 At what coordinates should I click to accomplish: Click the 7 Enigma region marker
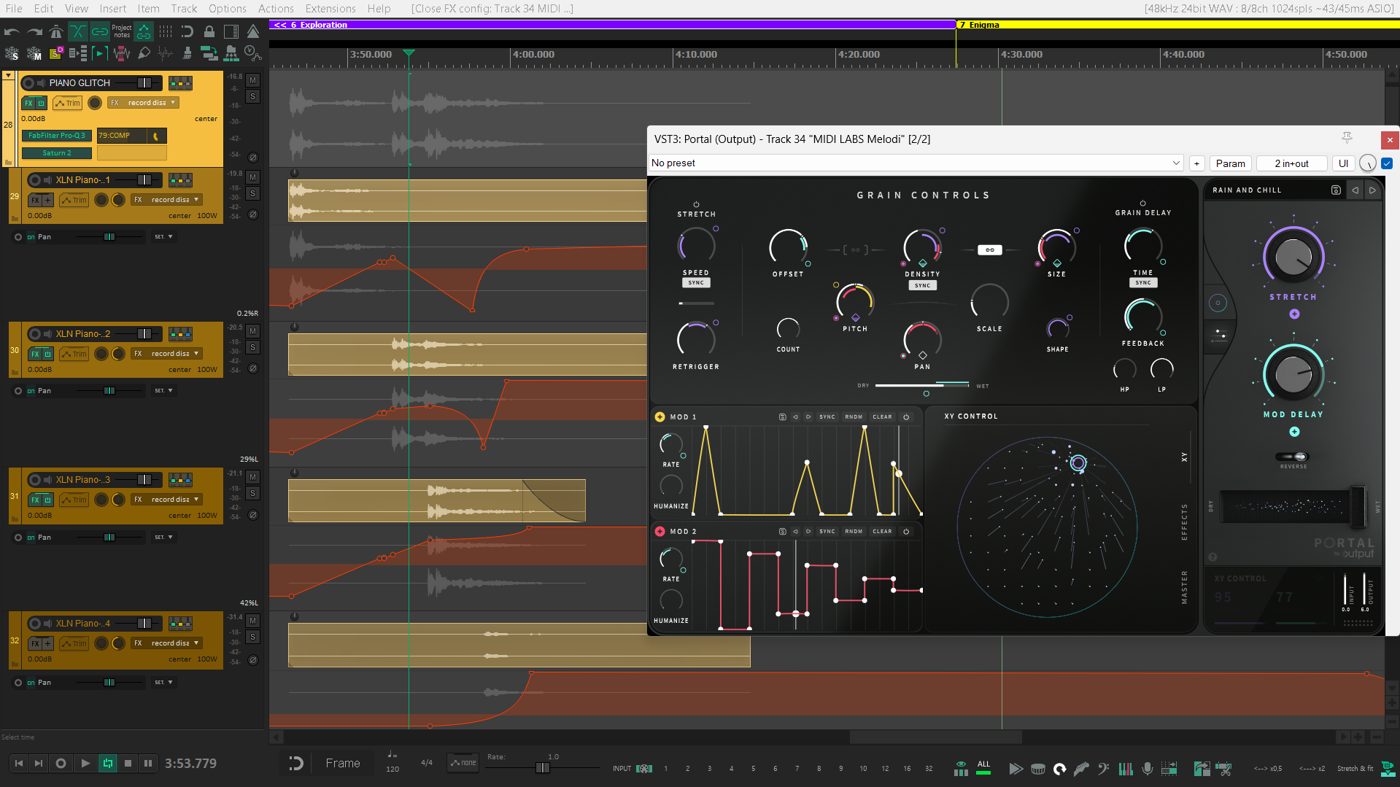(x=979, y=24)
